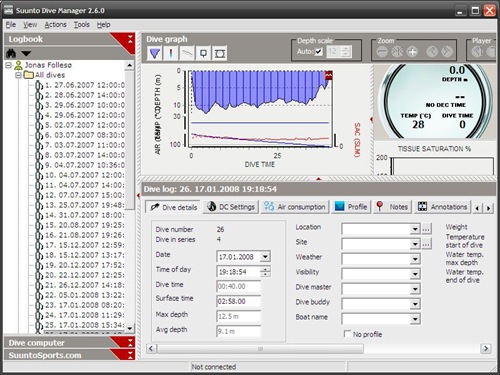Open the Weather dropdown
This screenshot has height=375, width=500.
[x=415, y=259]
